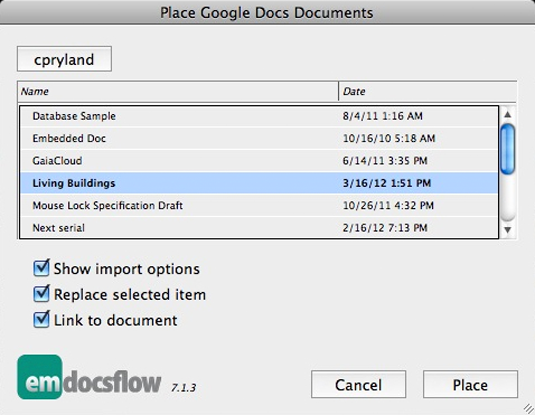The width and height of the screenshot is (535, 415).
Task: Click the date 3/16/12 1:51 PM
Action: pos(387,183)
